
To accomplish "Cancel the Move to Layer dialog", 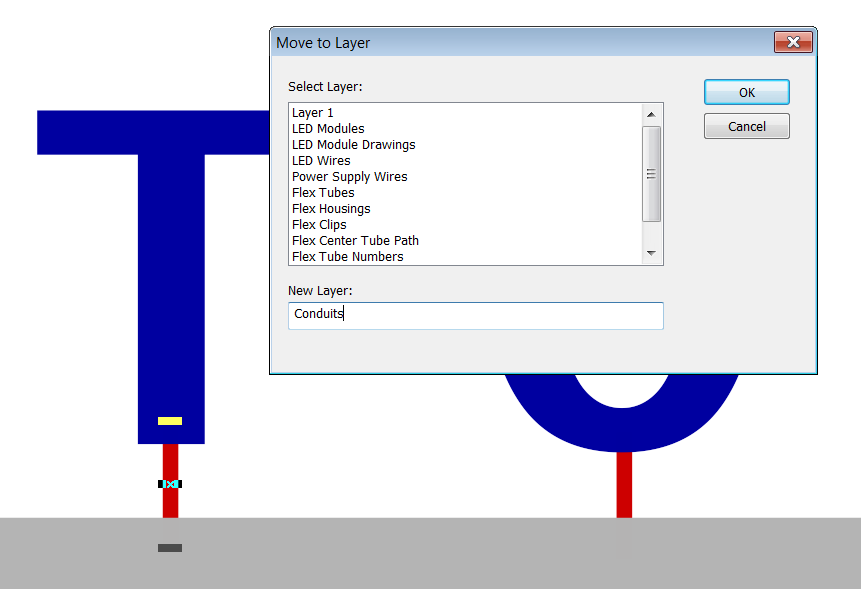I will click(x=746, y=127).
